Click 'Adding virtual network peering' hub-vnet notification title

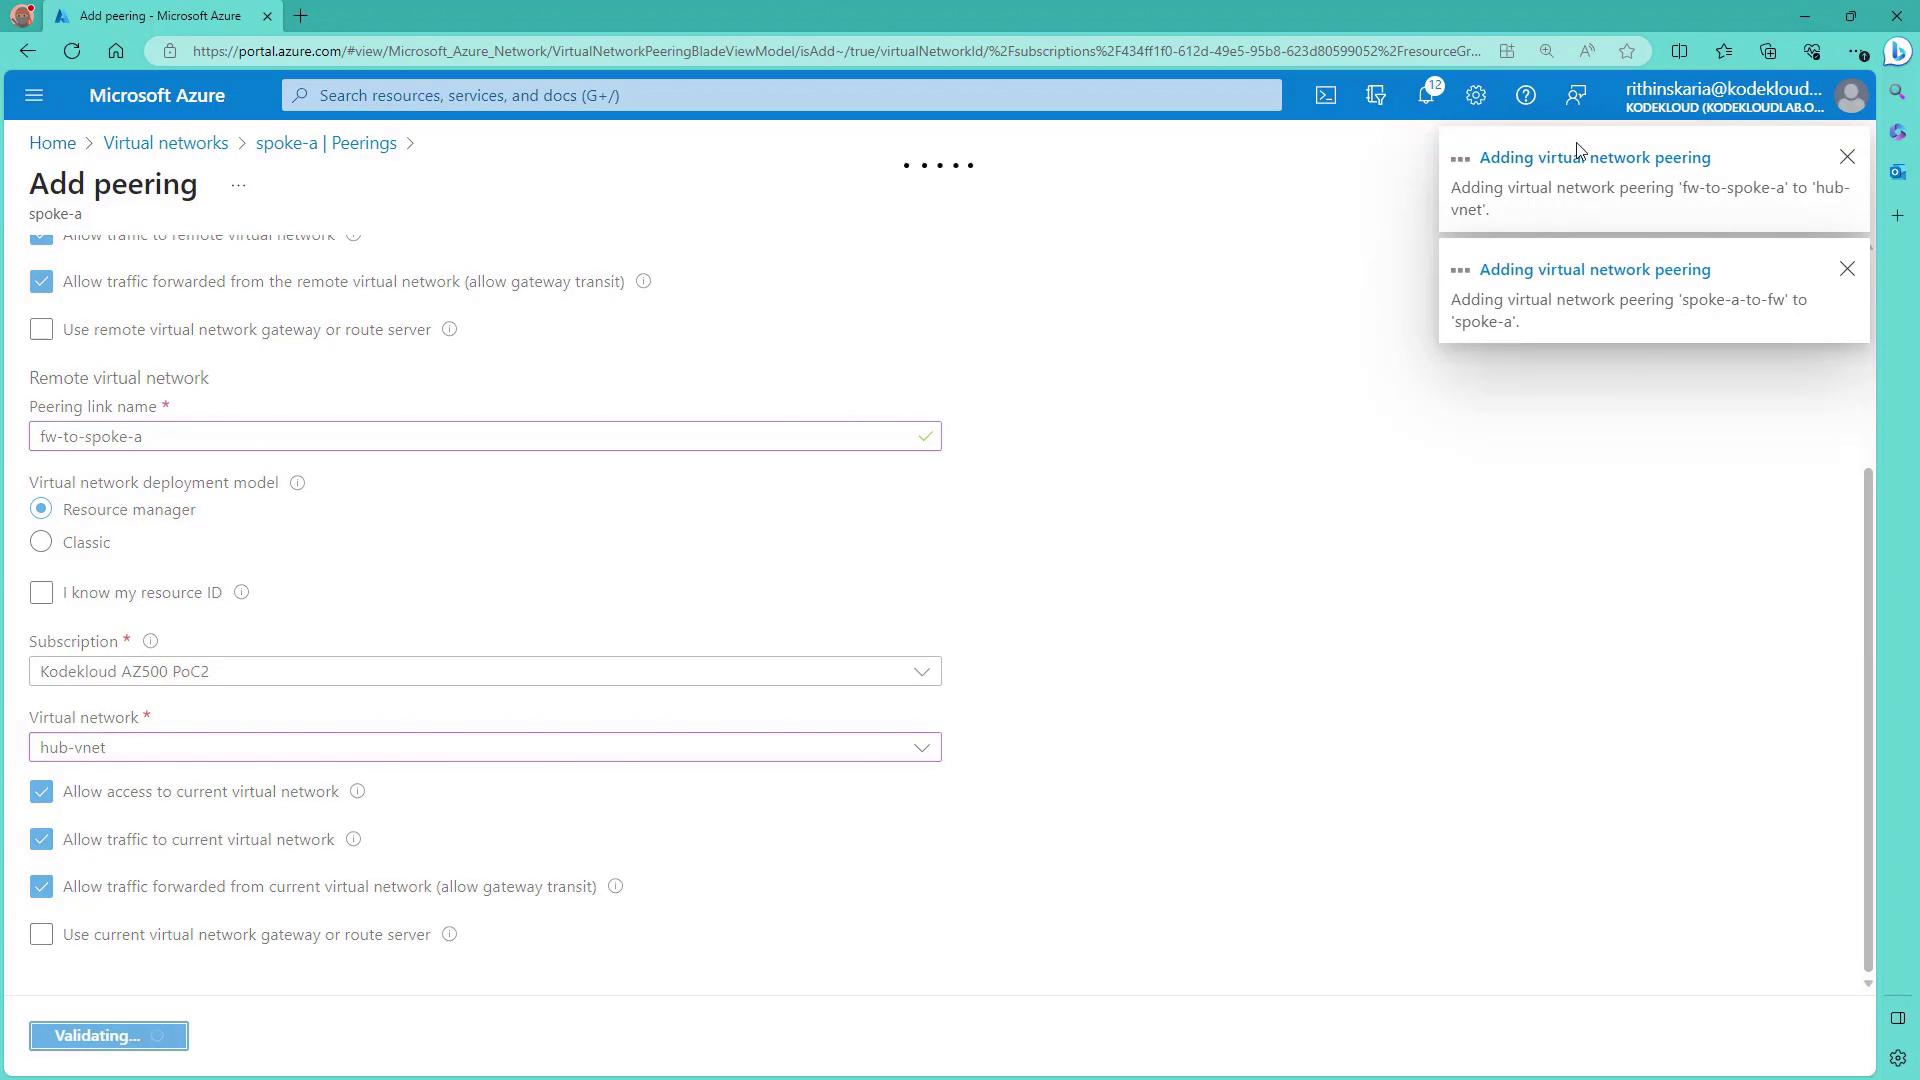[1594, 157]
